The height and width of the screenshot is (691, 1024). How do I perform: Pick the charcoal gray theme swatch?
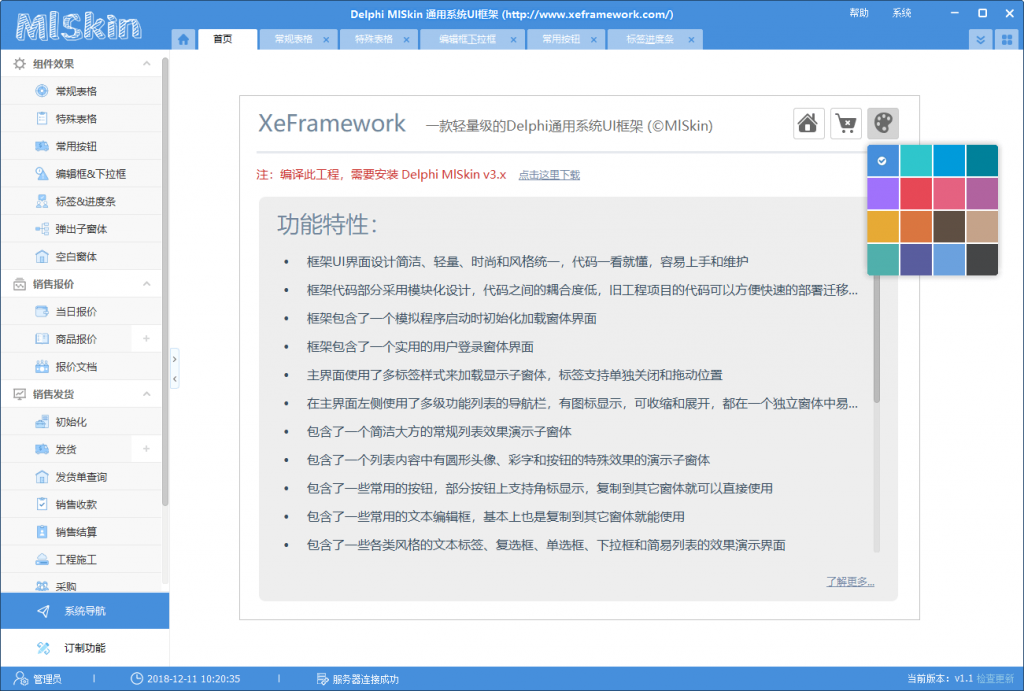pyautogui.click(x=982, y=259)
